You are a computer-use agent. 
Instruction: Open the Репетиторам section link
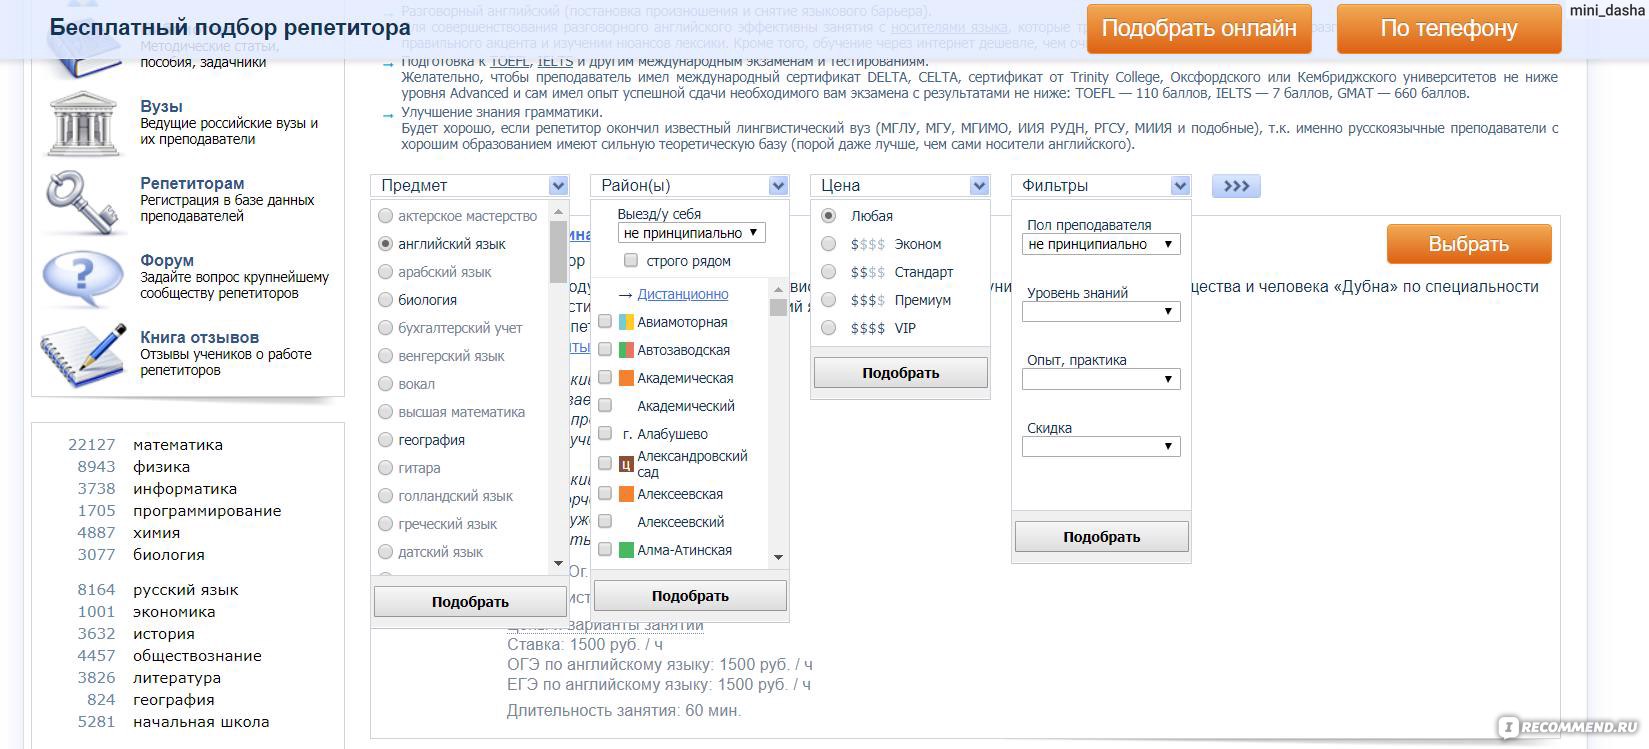pyautogui.click(x=192, y=184)
